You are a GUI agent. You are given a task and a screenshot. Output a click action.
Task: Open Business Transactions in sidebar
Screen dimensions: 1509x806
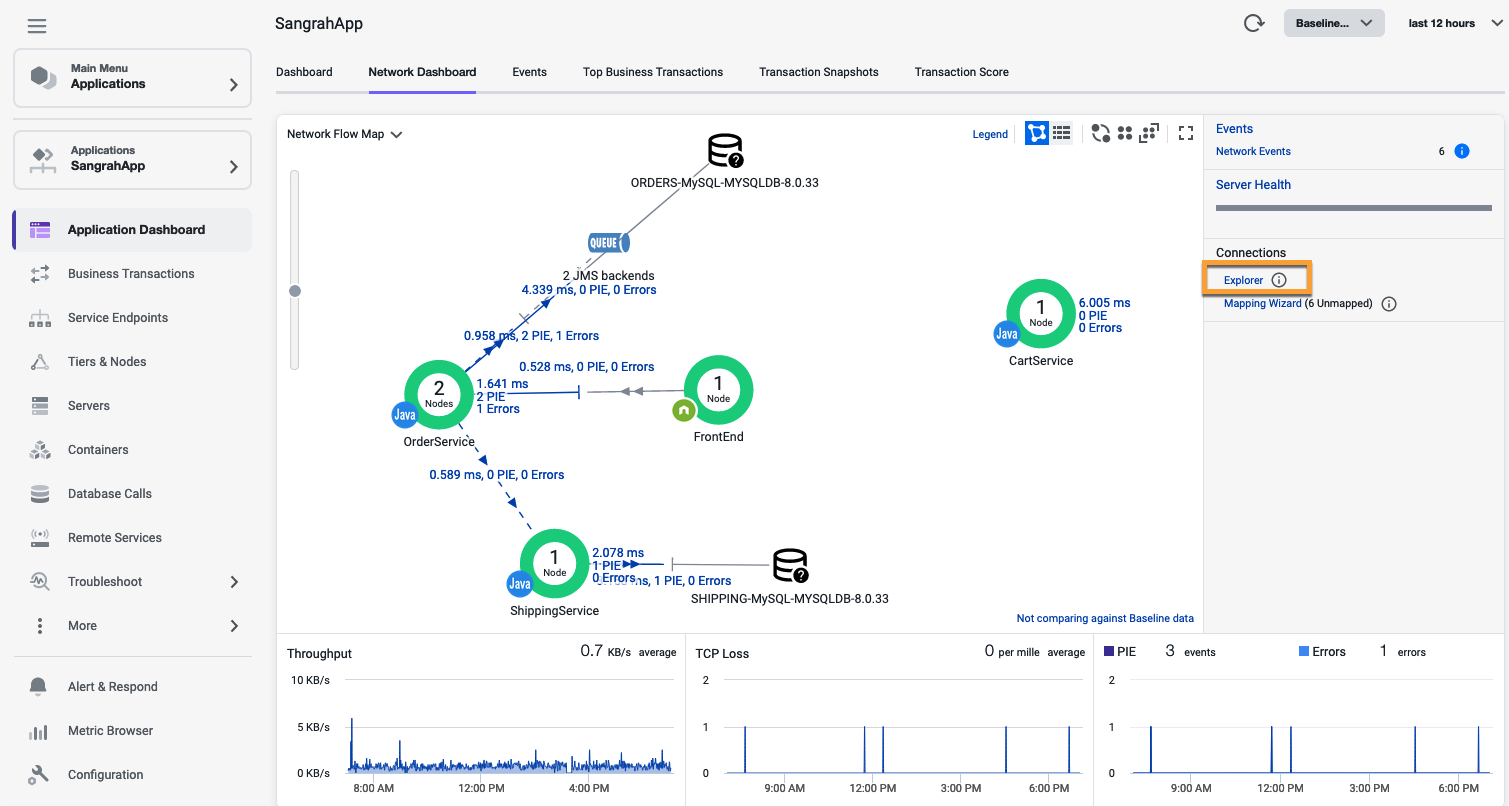(x=132, y=274)
